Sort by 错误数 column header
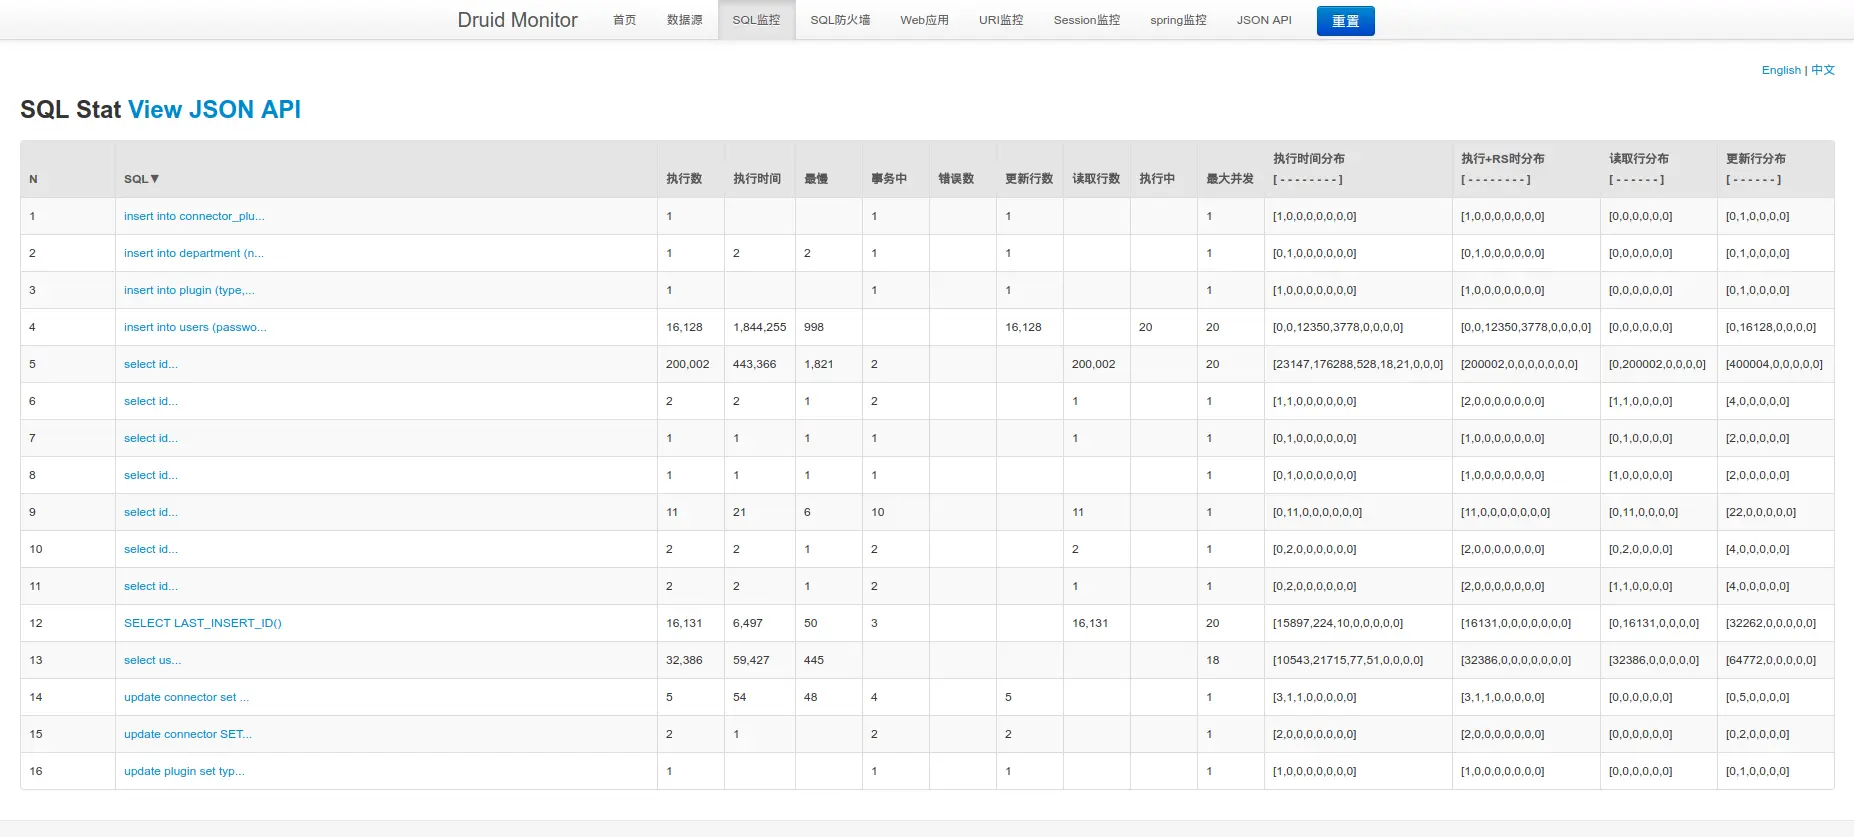 tap(956, 179)
